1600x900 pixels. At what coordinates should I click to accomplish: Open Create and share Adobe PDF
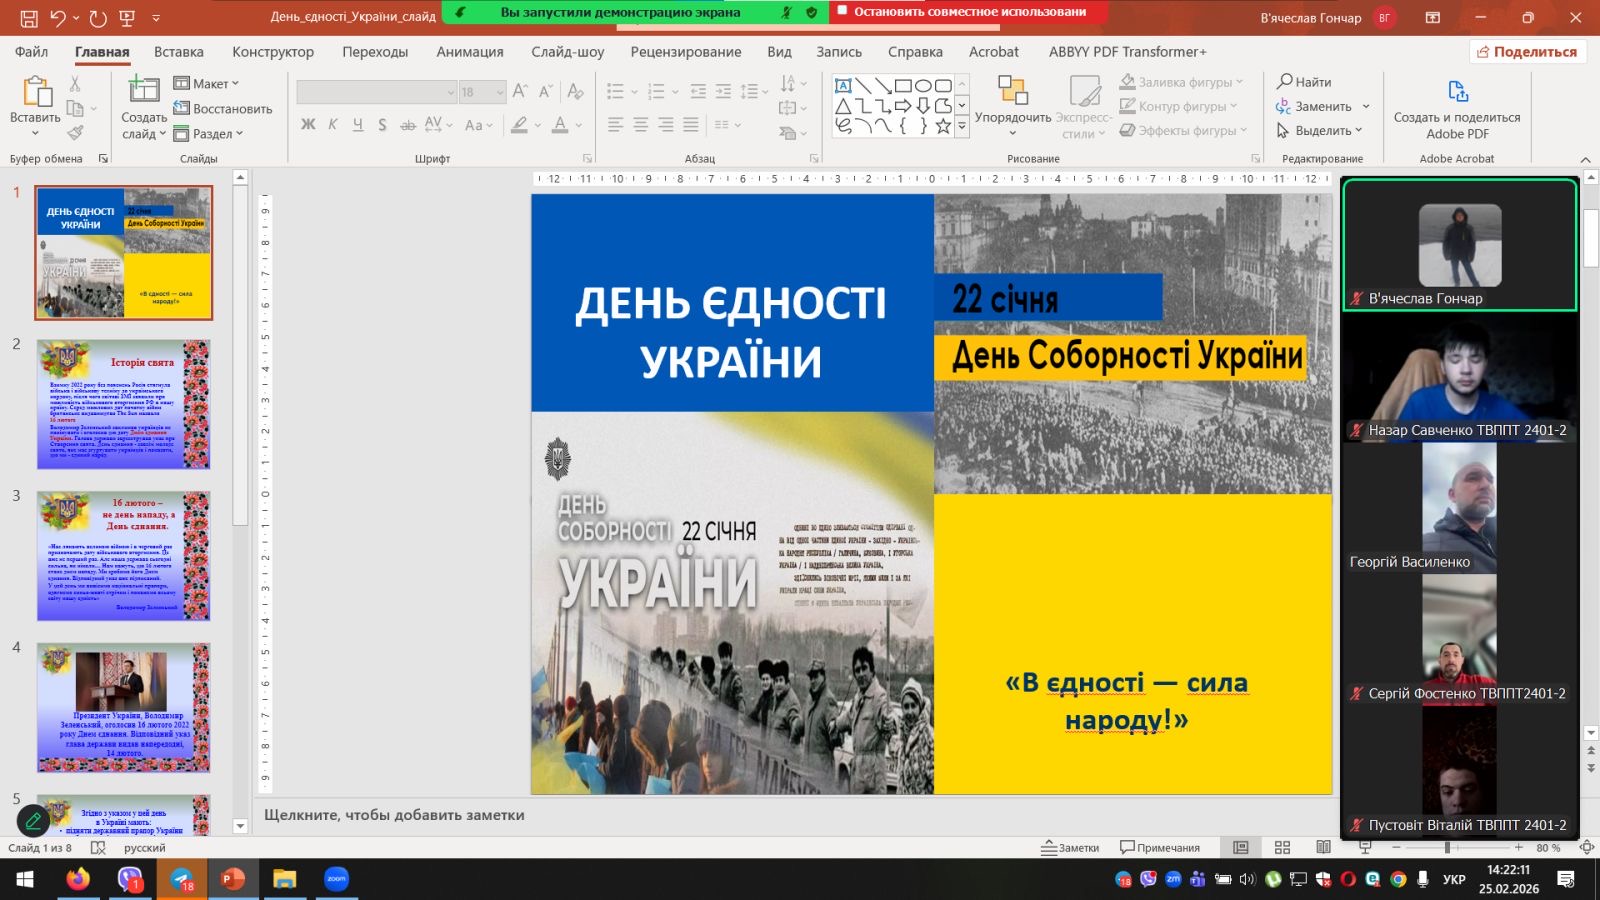tap(1457, 108)
